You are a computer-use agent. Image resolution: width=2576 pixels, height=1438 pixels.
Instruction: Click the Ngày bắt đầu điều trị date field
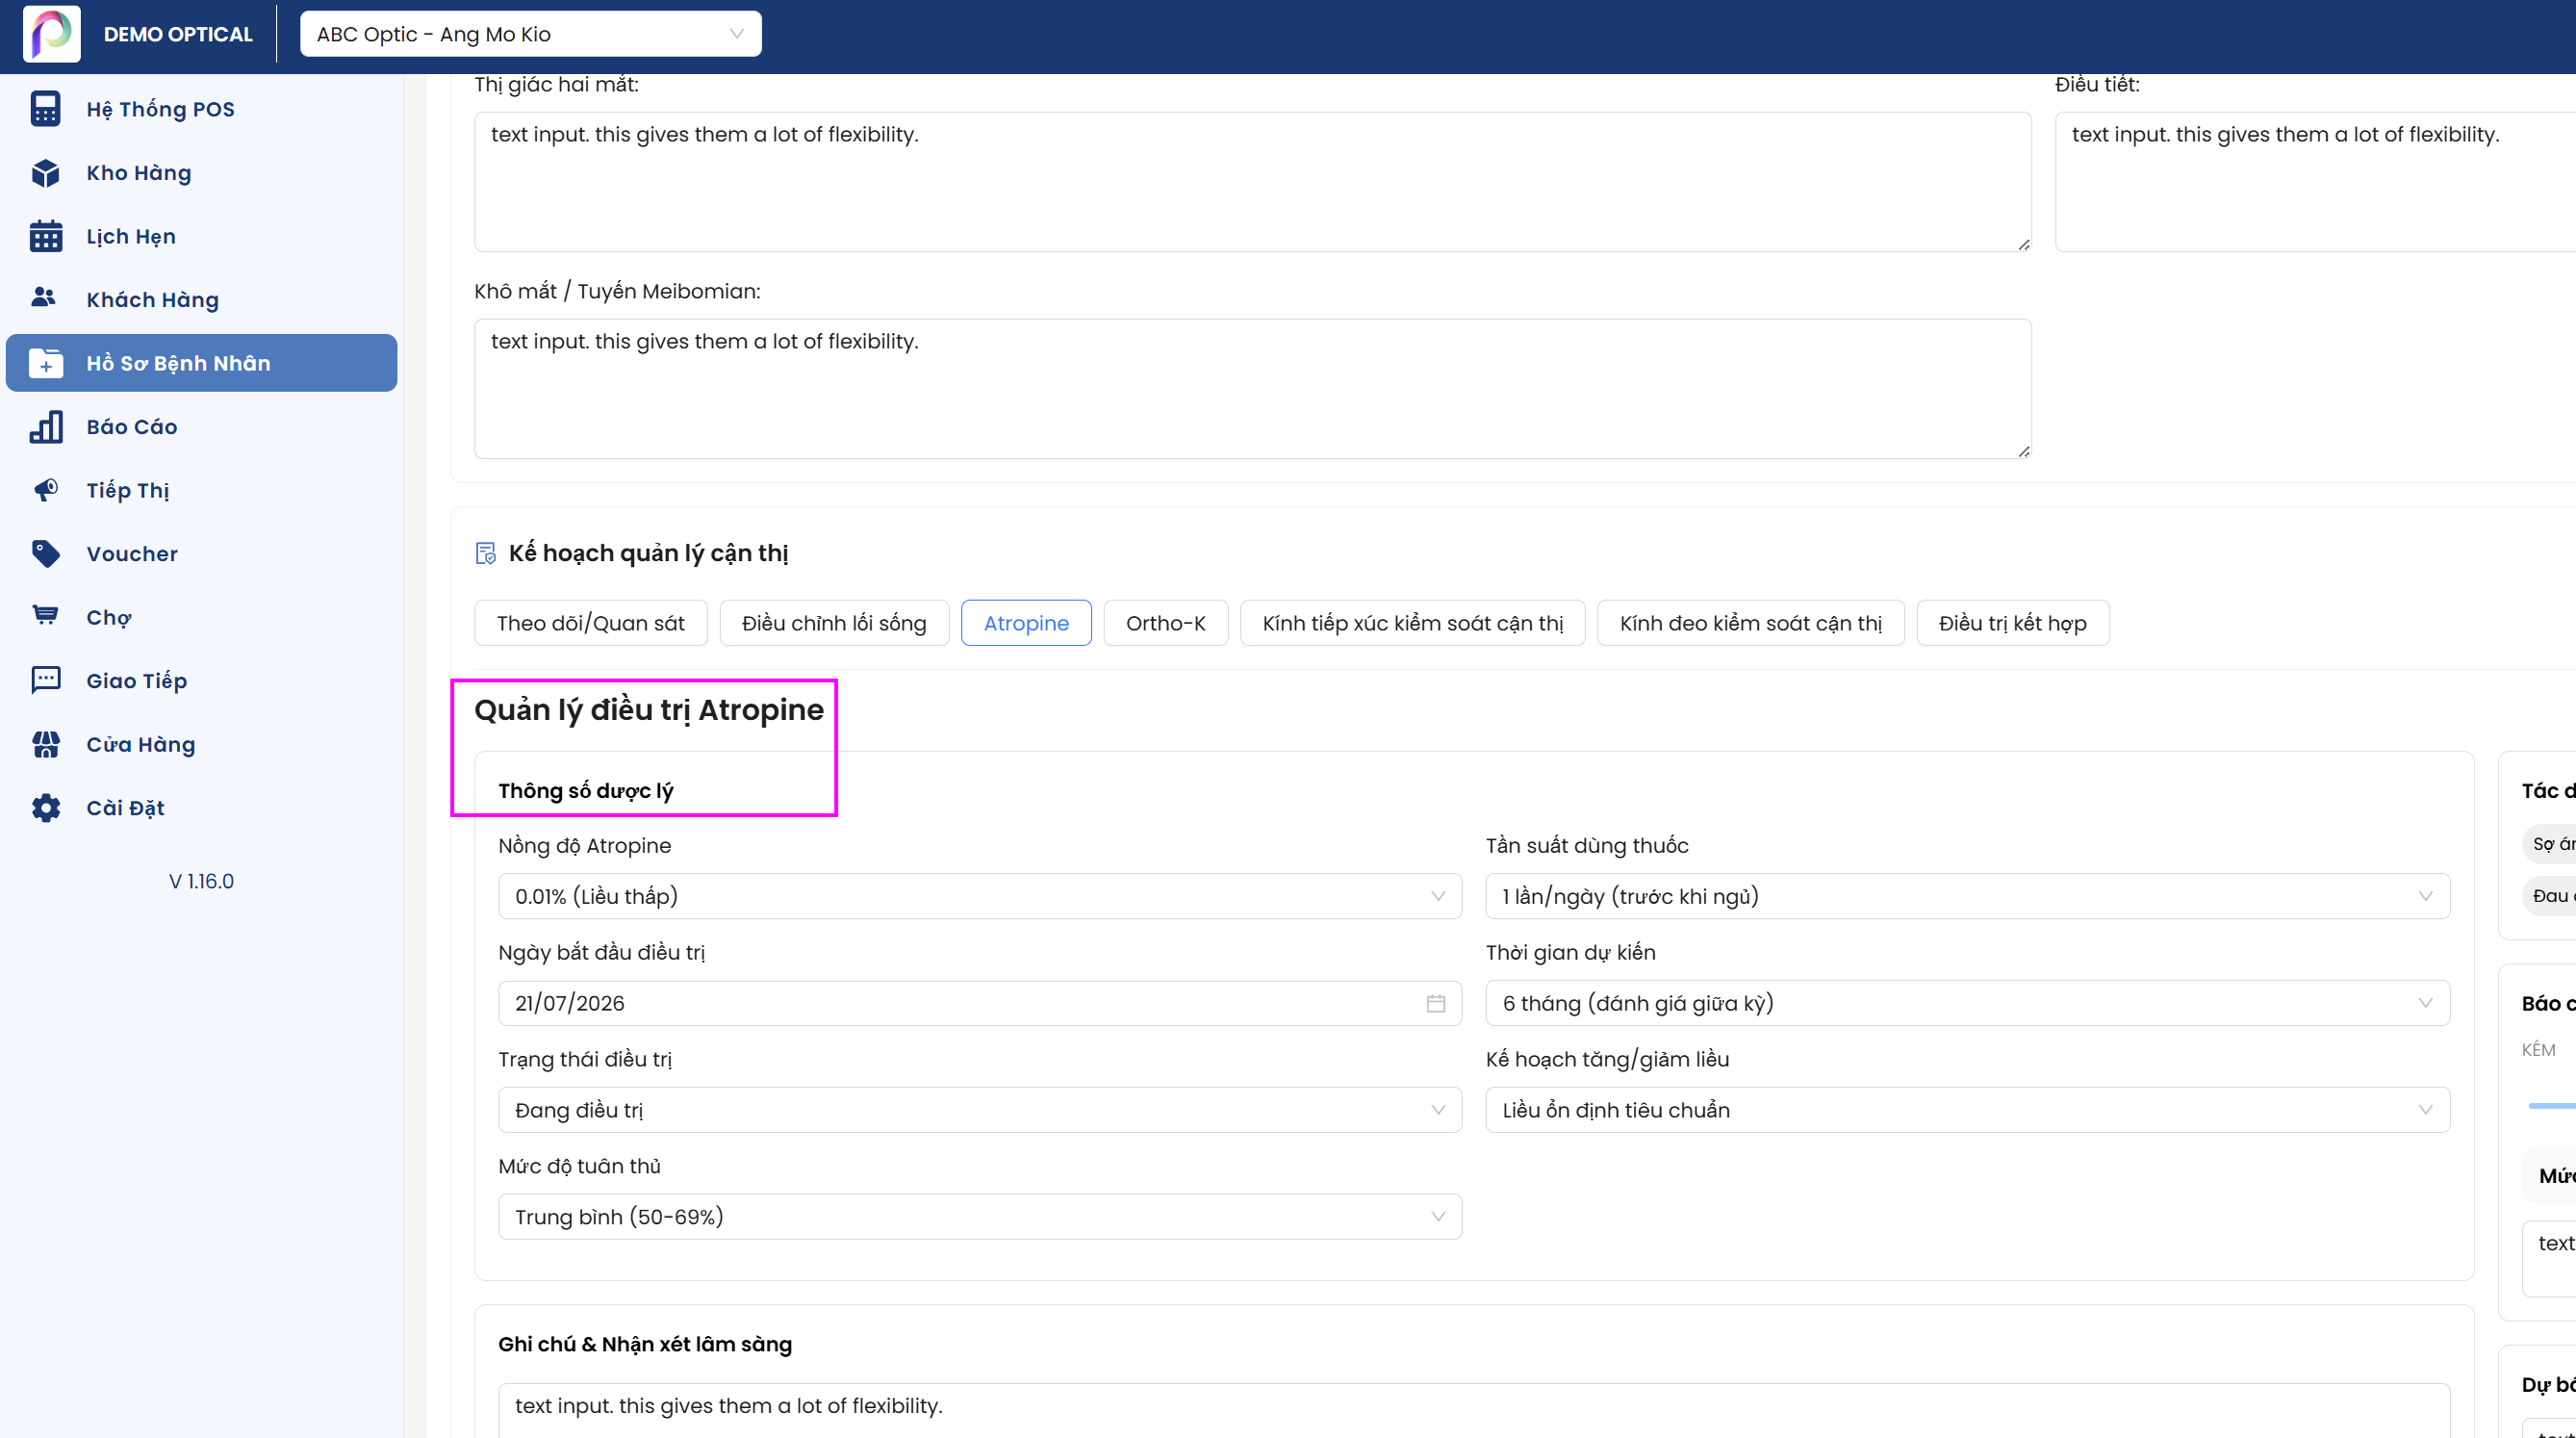pos(979,1003)
